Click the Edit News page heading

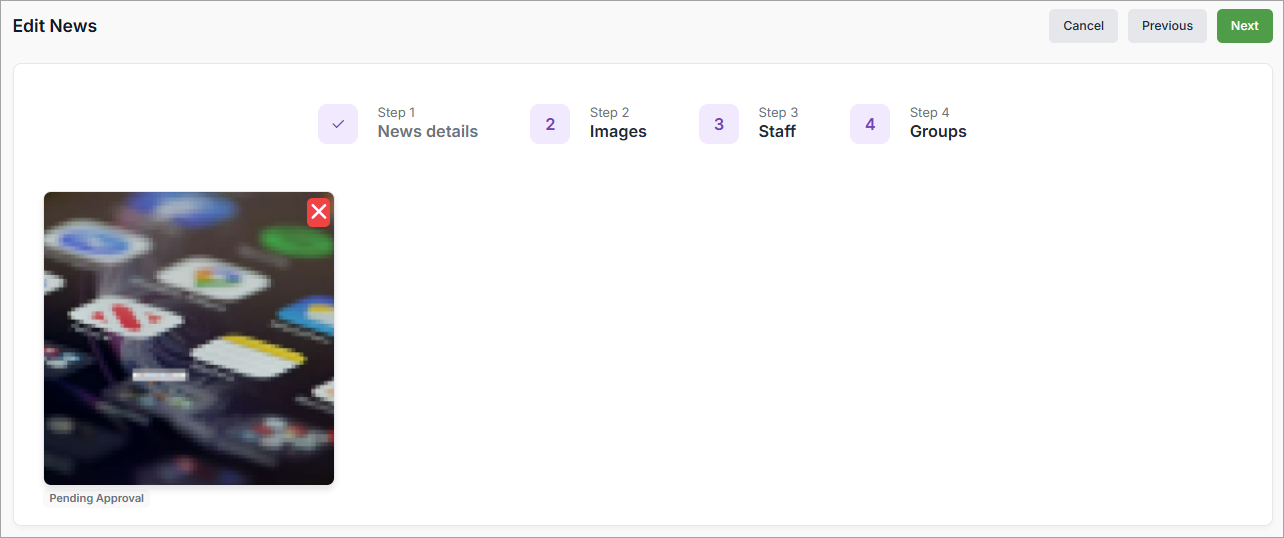55,26
